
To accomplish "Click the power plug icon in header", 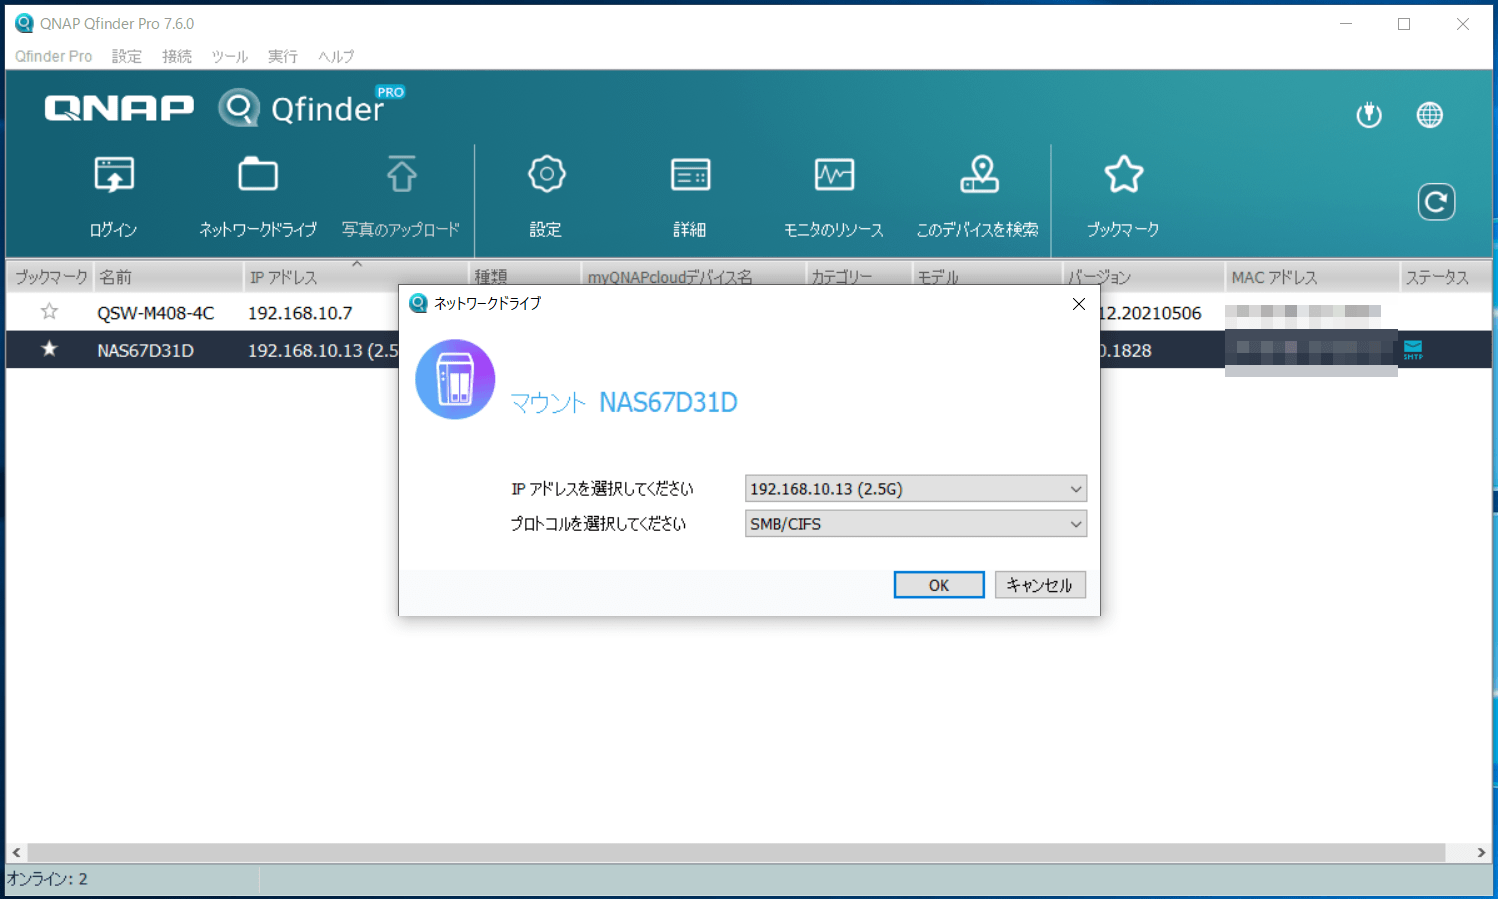I will pos(1369,115).
